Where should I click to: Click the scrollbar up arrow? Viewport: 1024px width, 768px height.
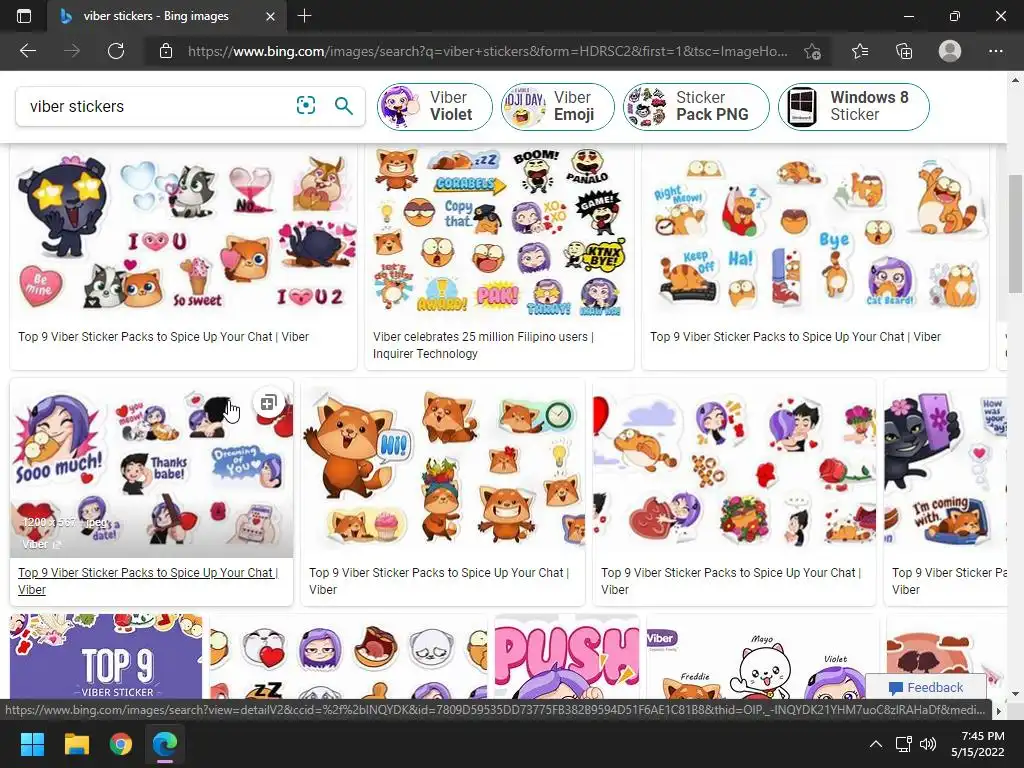tap(1016, 80)
